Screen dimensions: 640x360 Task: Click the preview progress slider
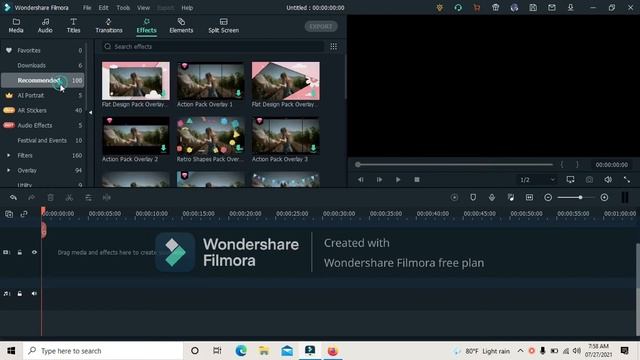coord(454,164)
